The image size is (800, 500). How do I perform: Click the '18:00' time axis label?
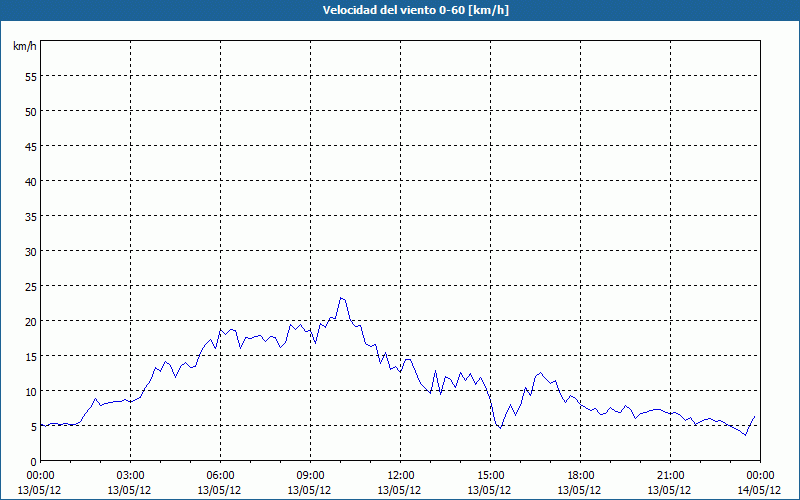pyautogui.click(x=581, y=476)
